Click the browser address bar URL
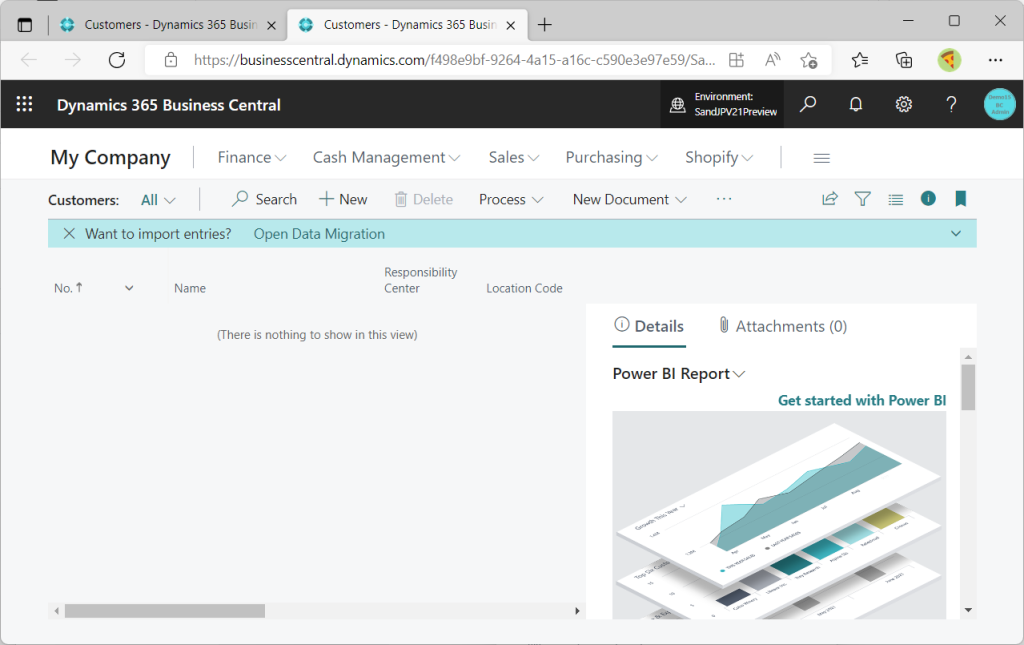1024x645 pixels. pyautogui.click(x=454, y=60)
